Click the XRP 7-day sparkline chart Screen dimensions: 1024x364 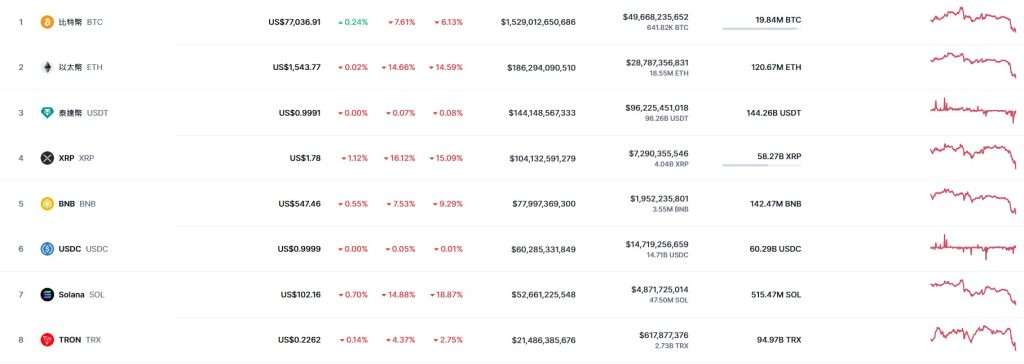point(973,155)
